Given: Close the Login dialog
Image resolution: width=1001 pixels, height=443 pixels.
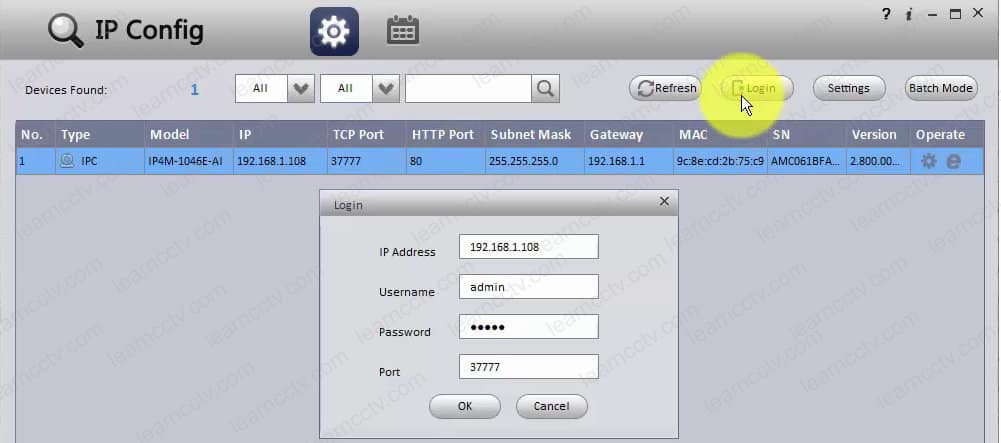Looking at the screenshot, I should coord(664,202).
